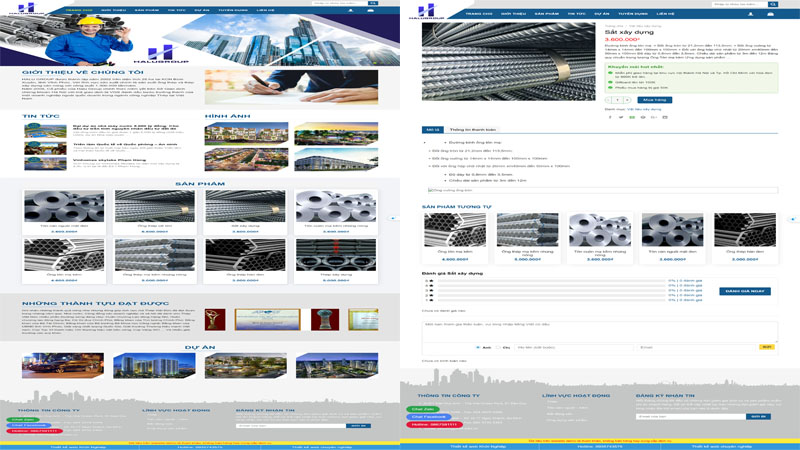Increase the quantity with the plus button

[628, 100]
